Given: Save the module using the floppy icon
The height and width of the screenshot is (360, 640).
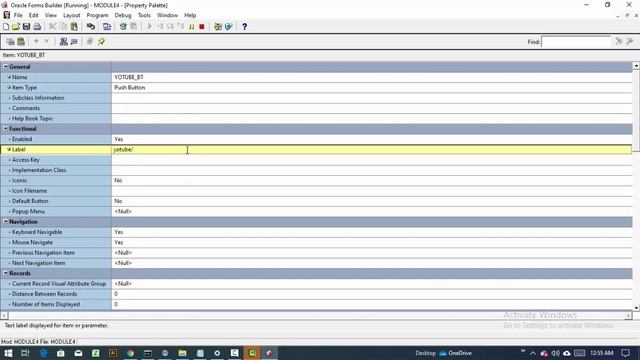Looking at the screenshot, I should pyautogui.click(x=27, y=27).
